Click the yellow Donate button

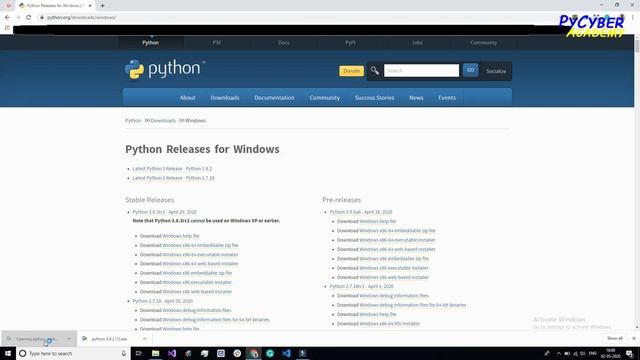click(351, 71)
